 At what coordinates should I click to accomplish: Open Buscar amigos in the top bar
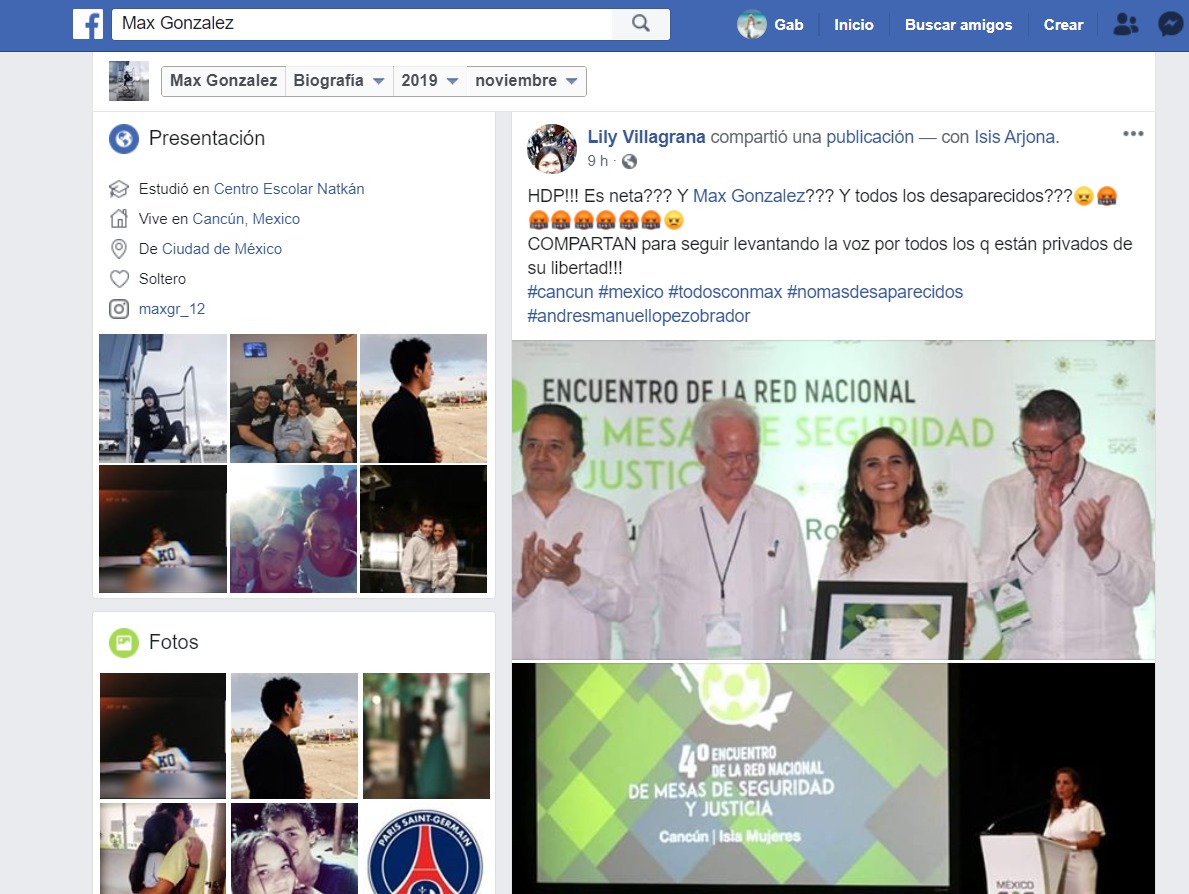958,25
